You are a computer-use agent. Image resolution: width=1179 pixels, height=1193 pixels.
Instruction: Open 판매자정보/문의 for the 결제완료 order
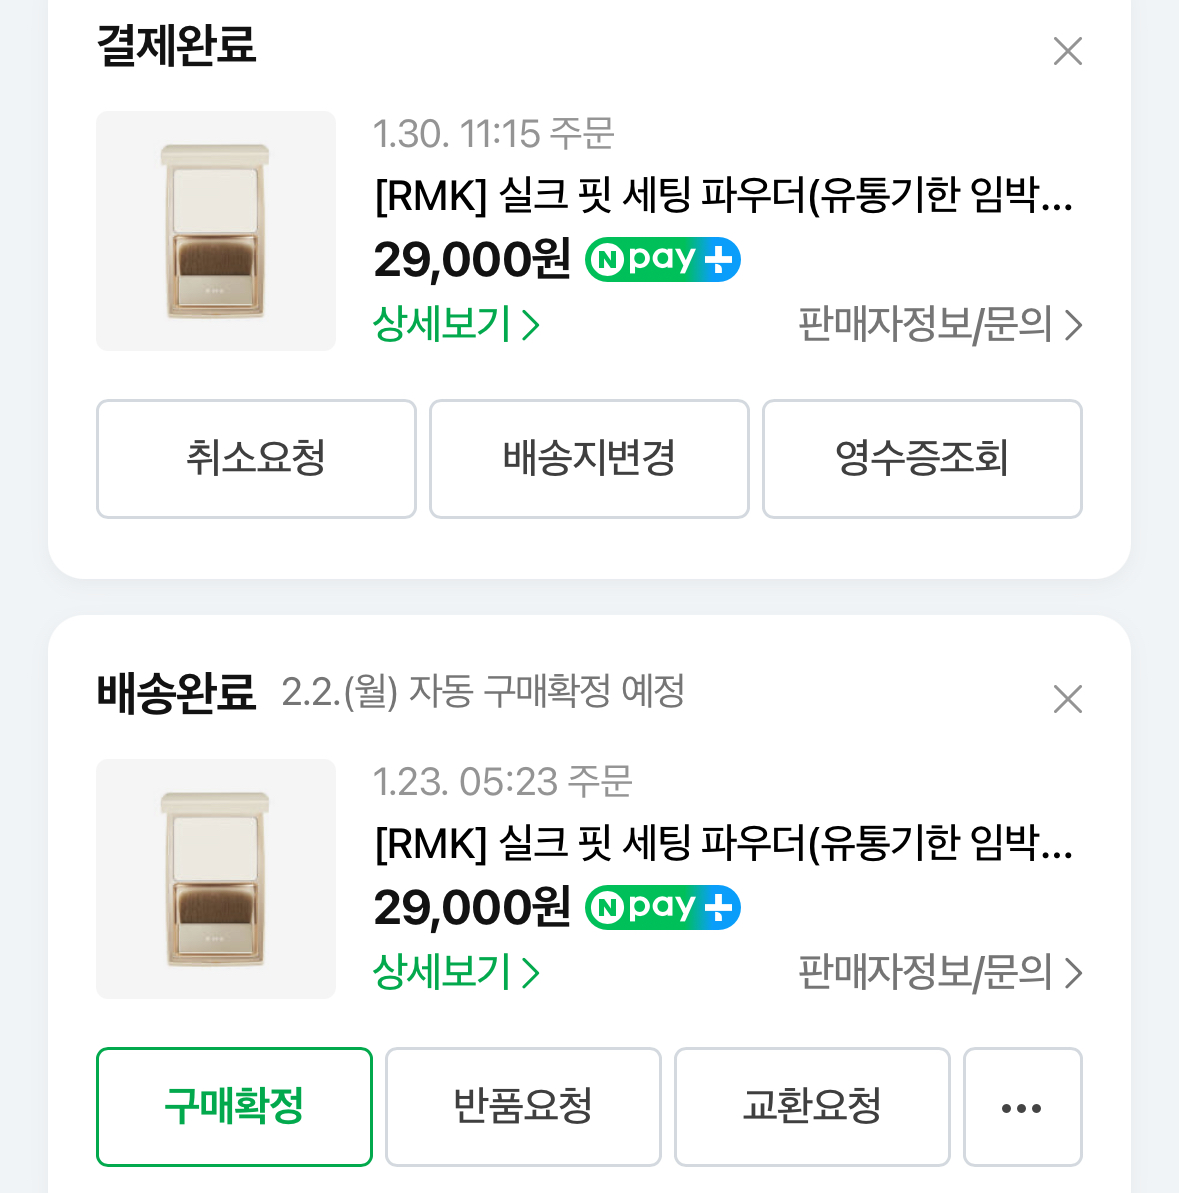[x=939, y=324]
